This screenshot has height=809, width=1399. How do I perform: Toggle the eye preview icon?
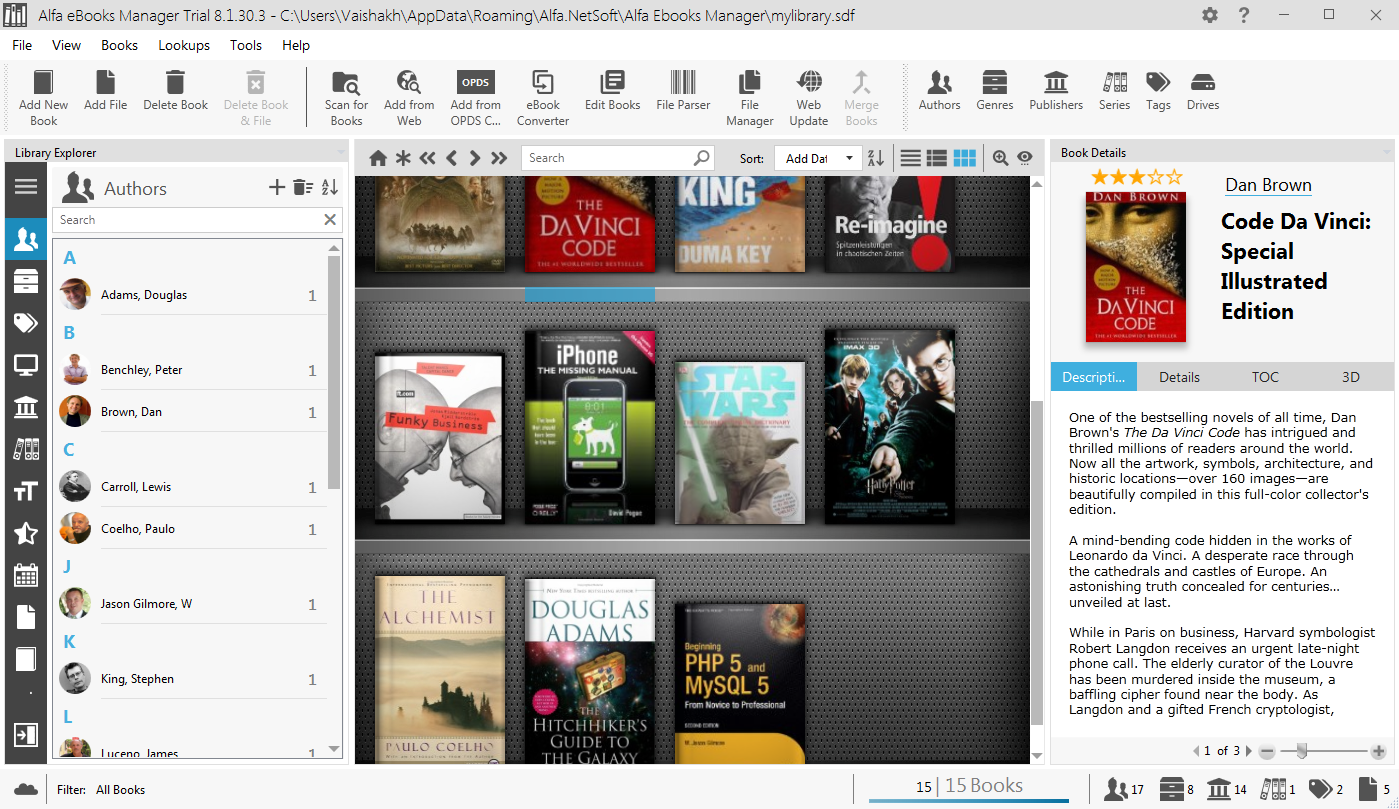1025,158
